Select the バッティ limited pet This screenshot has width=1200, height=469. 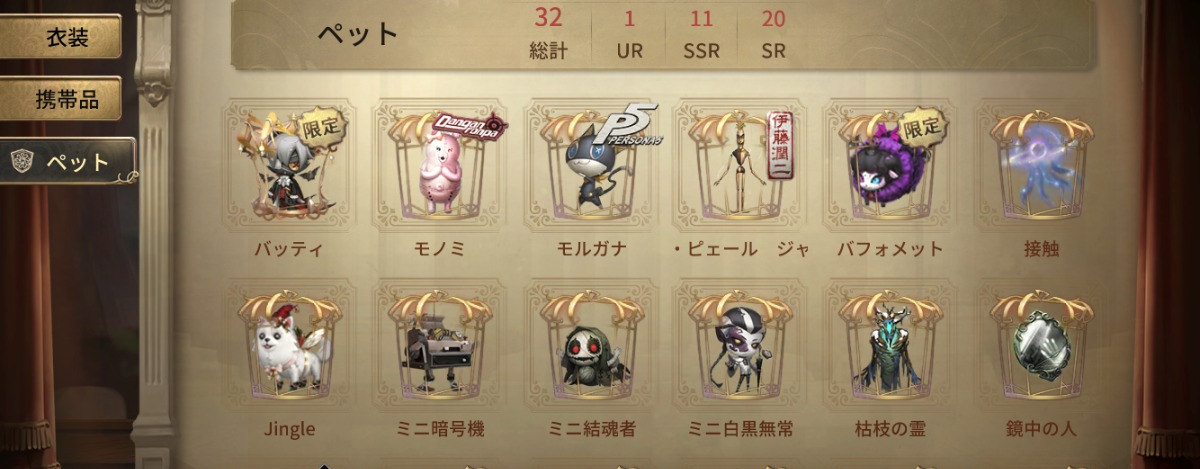(289, 165)
